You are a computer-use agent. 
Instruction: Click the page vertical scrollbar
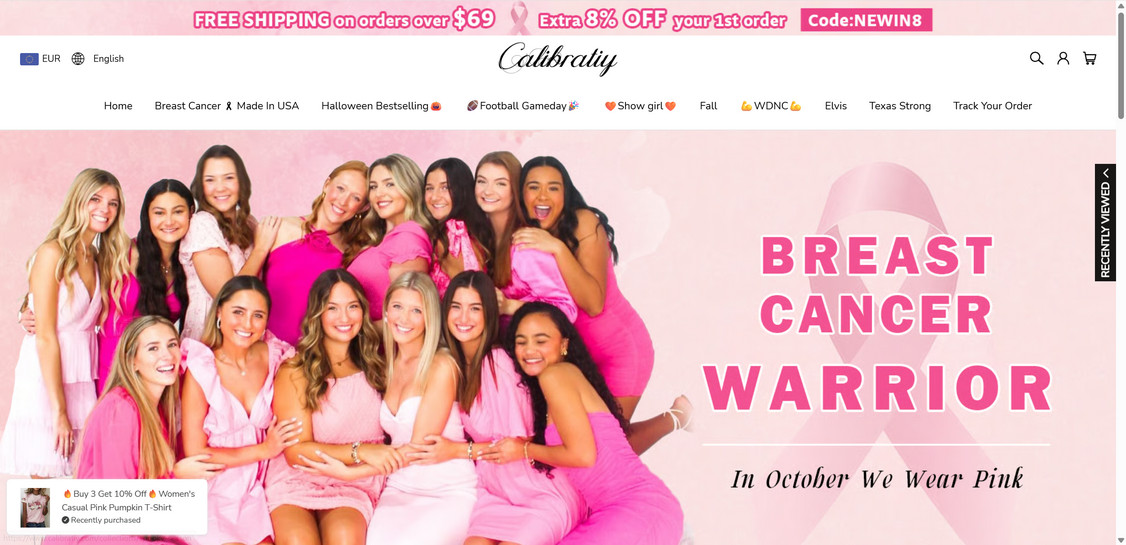pyautogui.click(x=1120, y=65)
